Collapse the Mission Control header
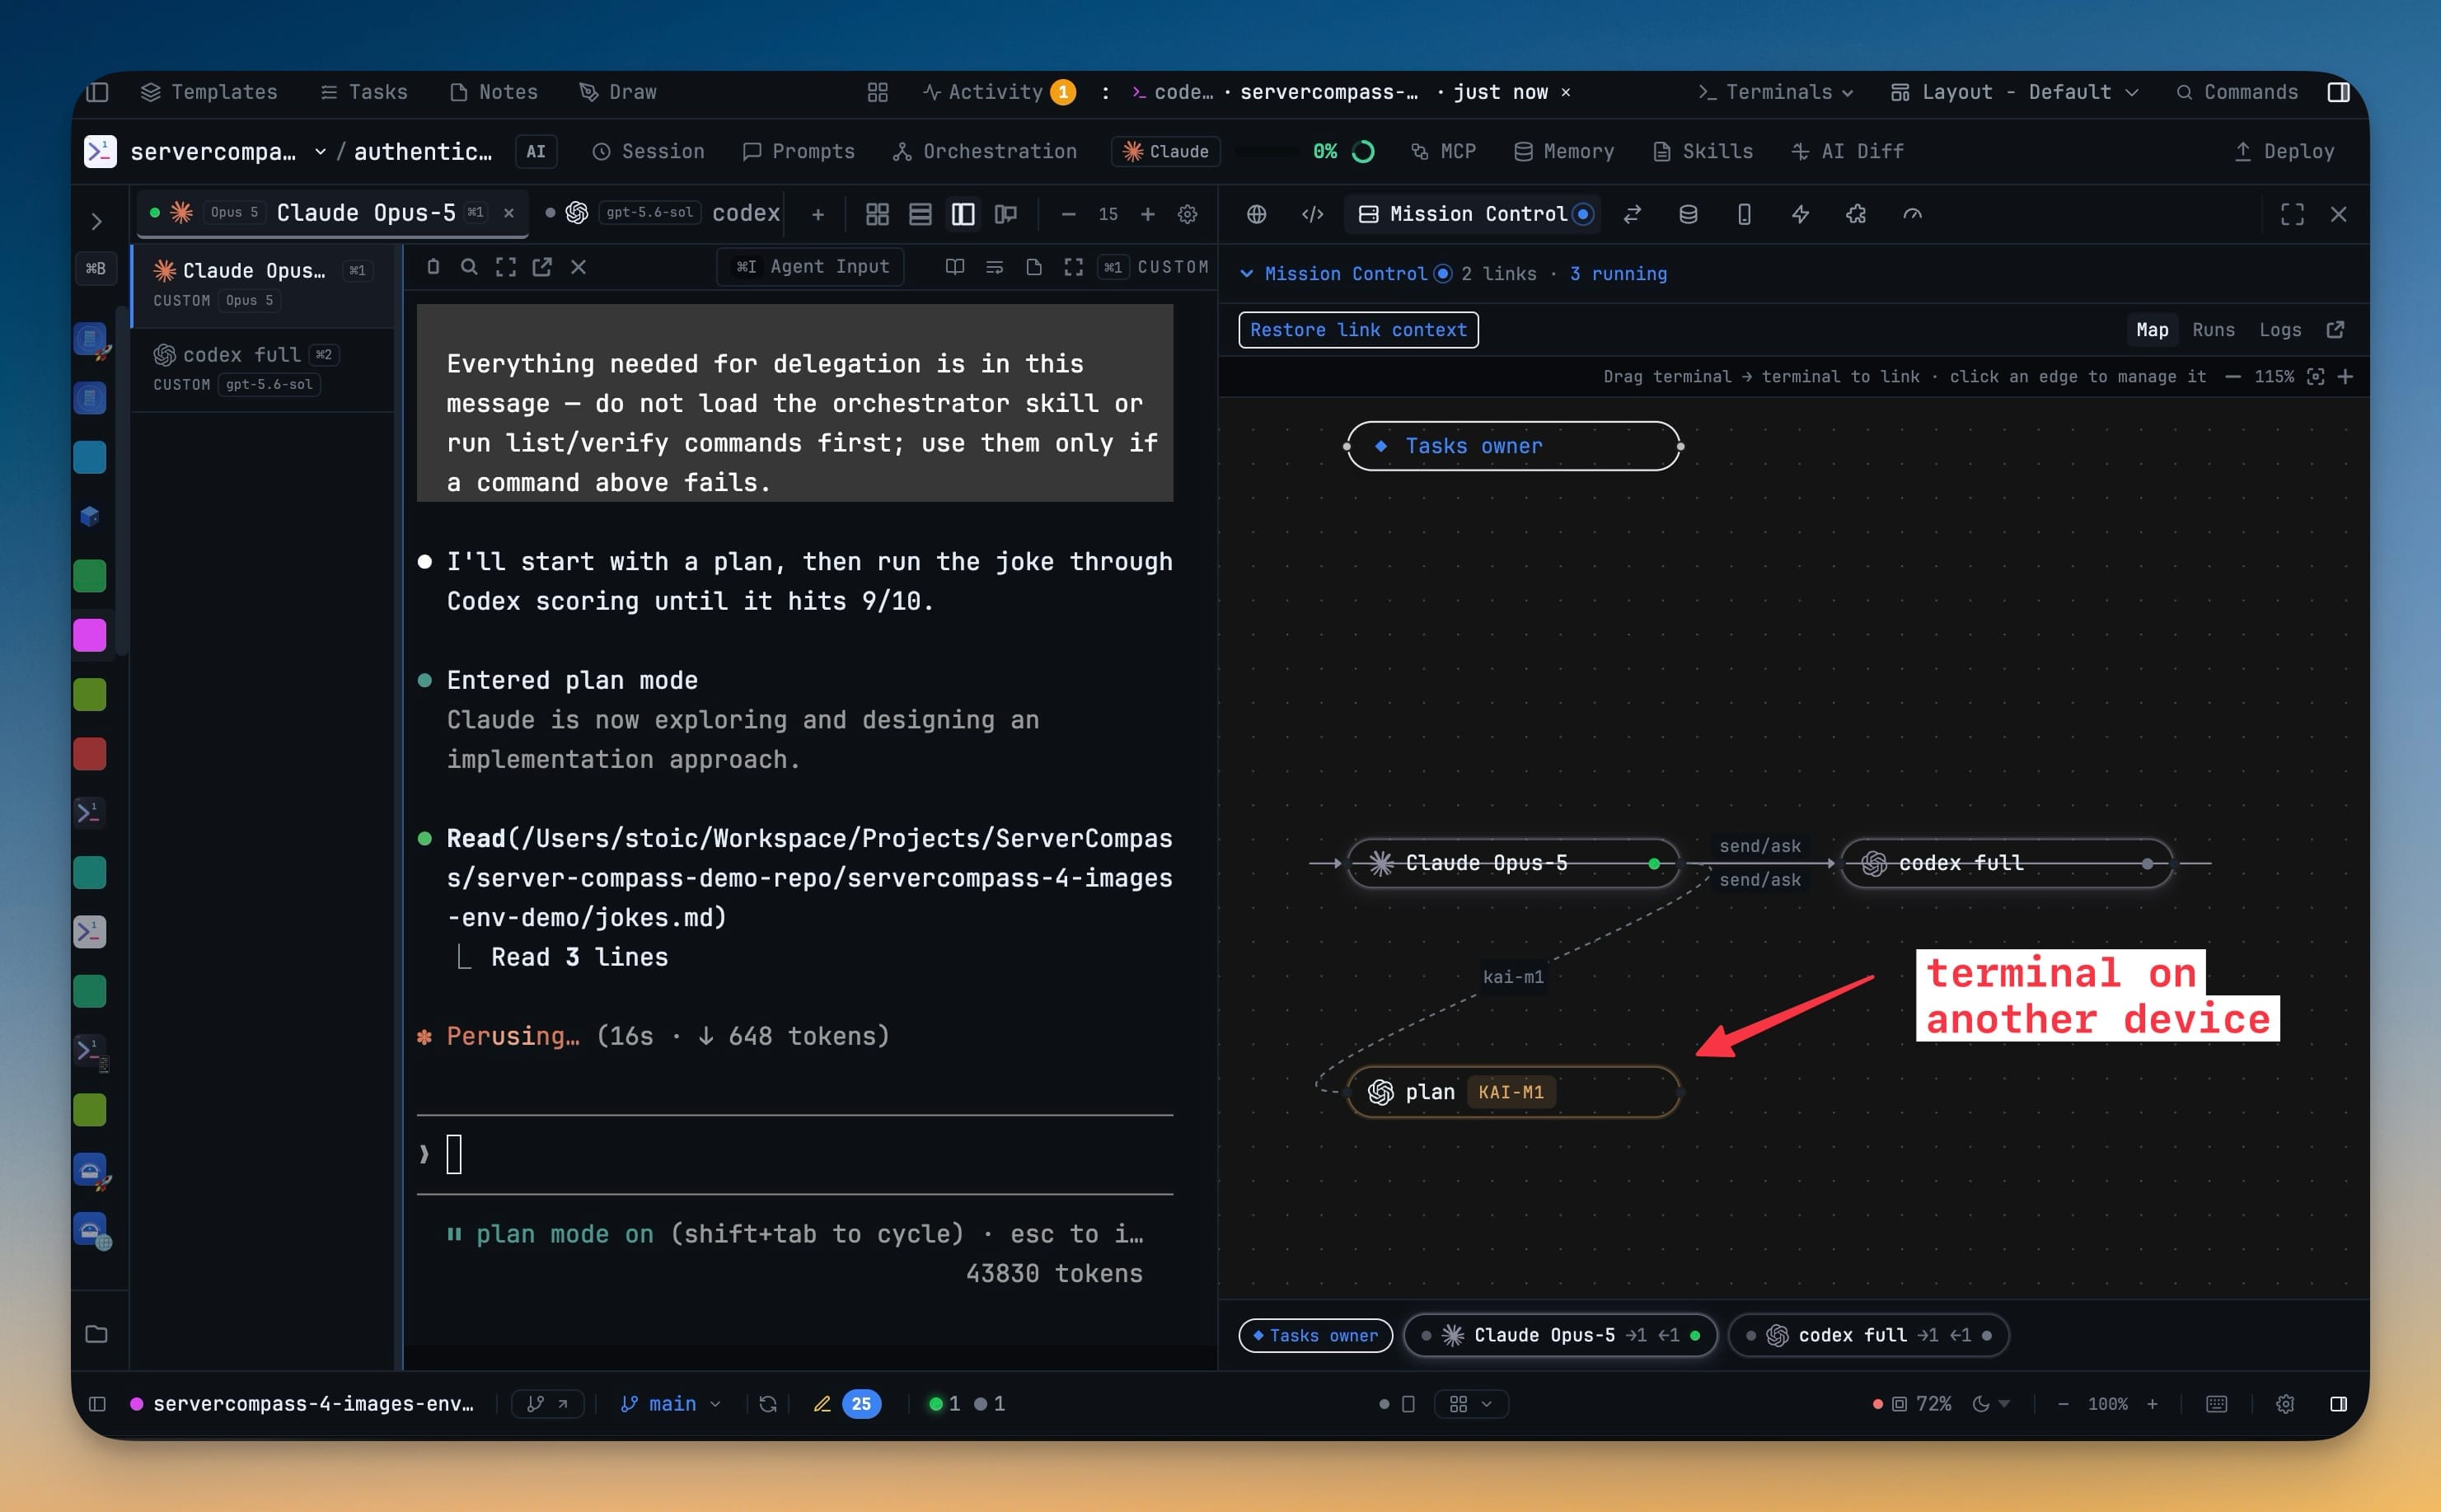2441x1512 pixels. (1246, 274)
